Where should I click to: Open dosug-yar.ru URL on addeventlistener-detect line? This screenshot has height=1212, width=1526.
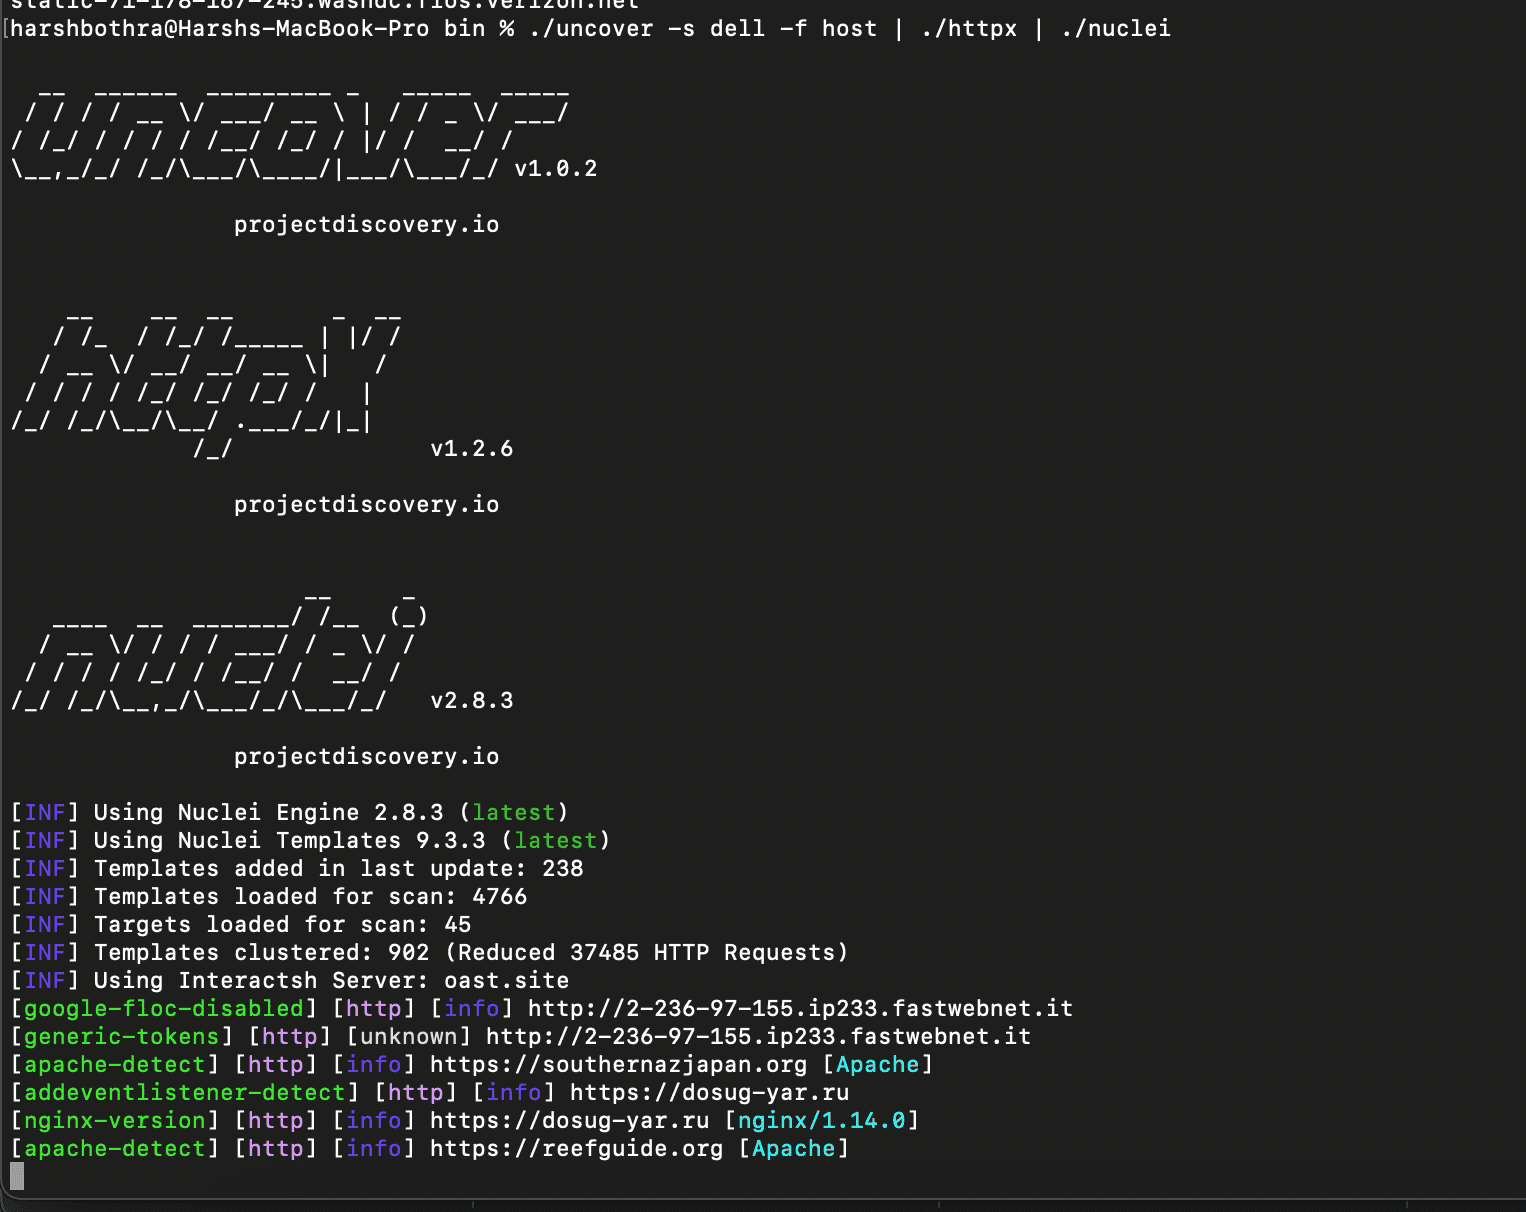(709, 1092)
